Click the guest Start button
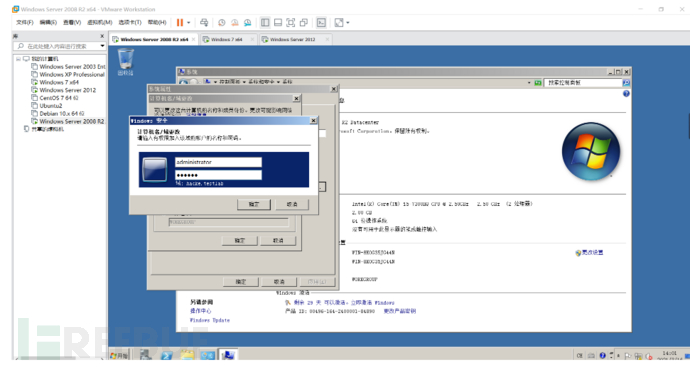Screen dimensions: 690x367 (x=119, y=355)
